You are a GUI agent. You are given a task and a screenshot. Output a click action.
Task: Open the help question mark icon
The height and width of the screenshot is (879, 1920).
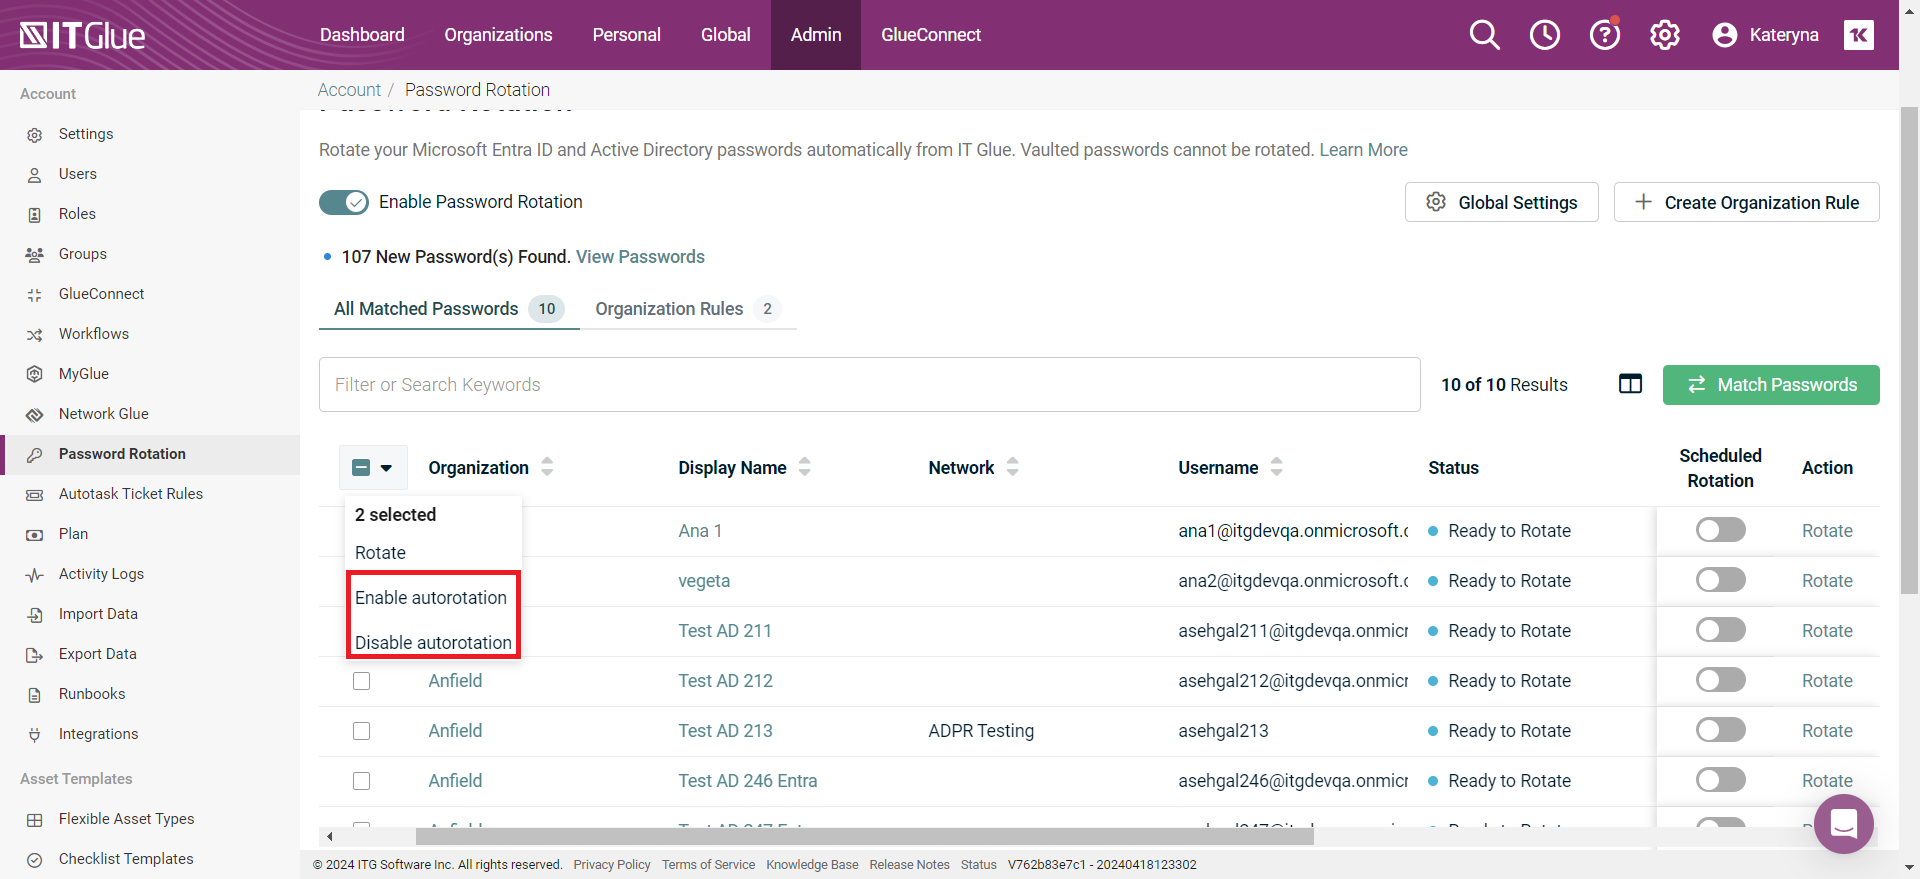[x=1604, y=35]
